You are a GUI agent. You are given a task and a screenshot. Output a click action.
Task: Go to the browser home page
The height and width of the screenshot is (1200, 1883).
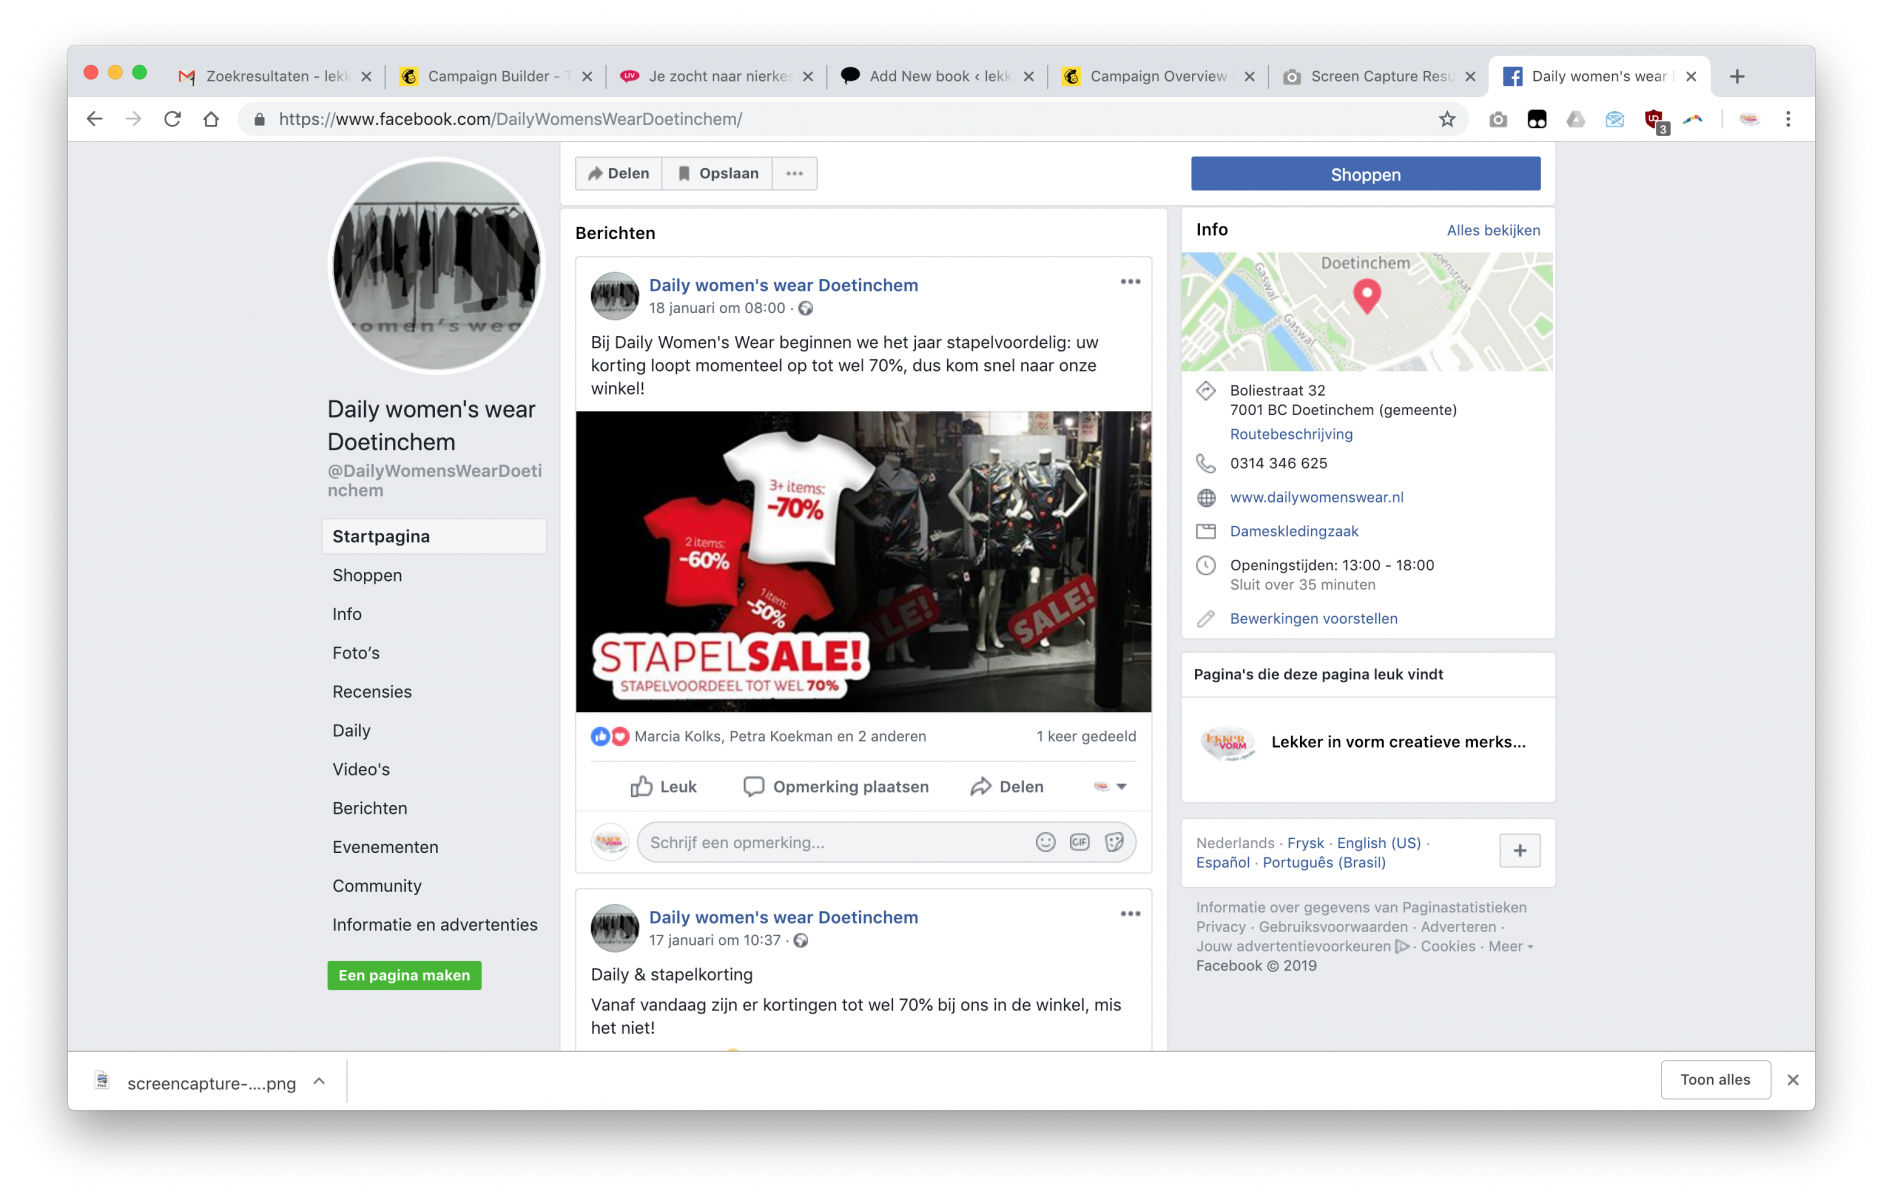click(211, 119)
